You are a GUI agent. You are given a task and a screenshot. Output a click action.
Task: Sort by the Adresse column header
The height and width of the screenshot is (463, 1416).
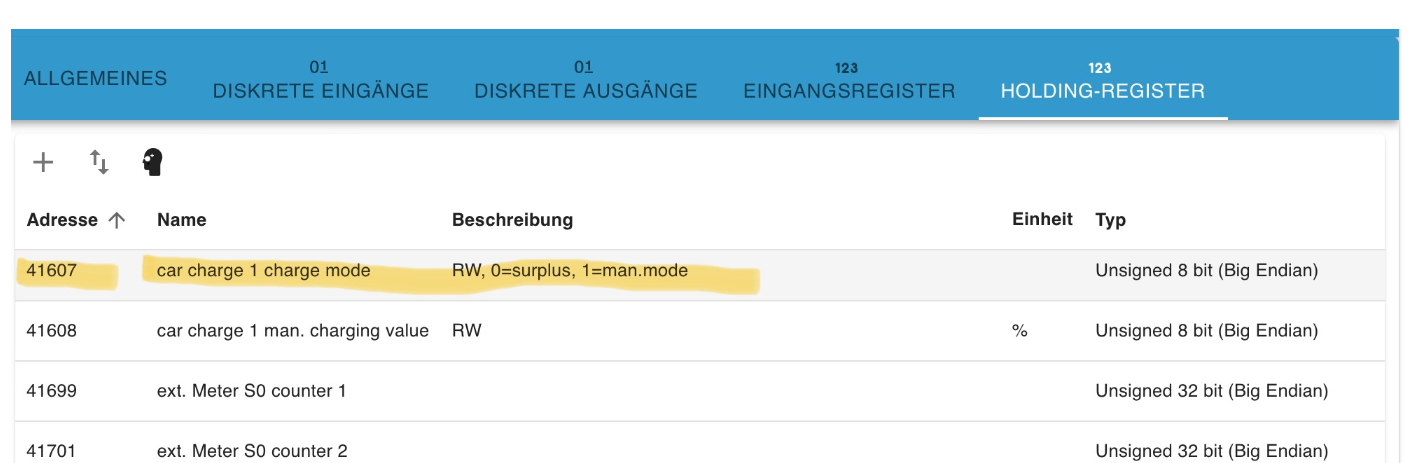(62, 220)
